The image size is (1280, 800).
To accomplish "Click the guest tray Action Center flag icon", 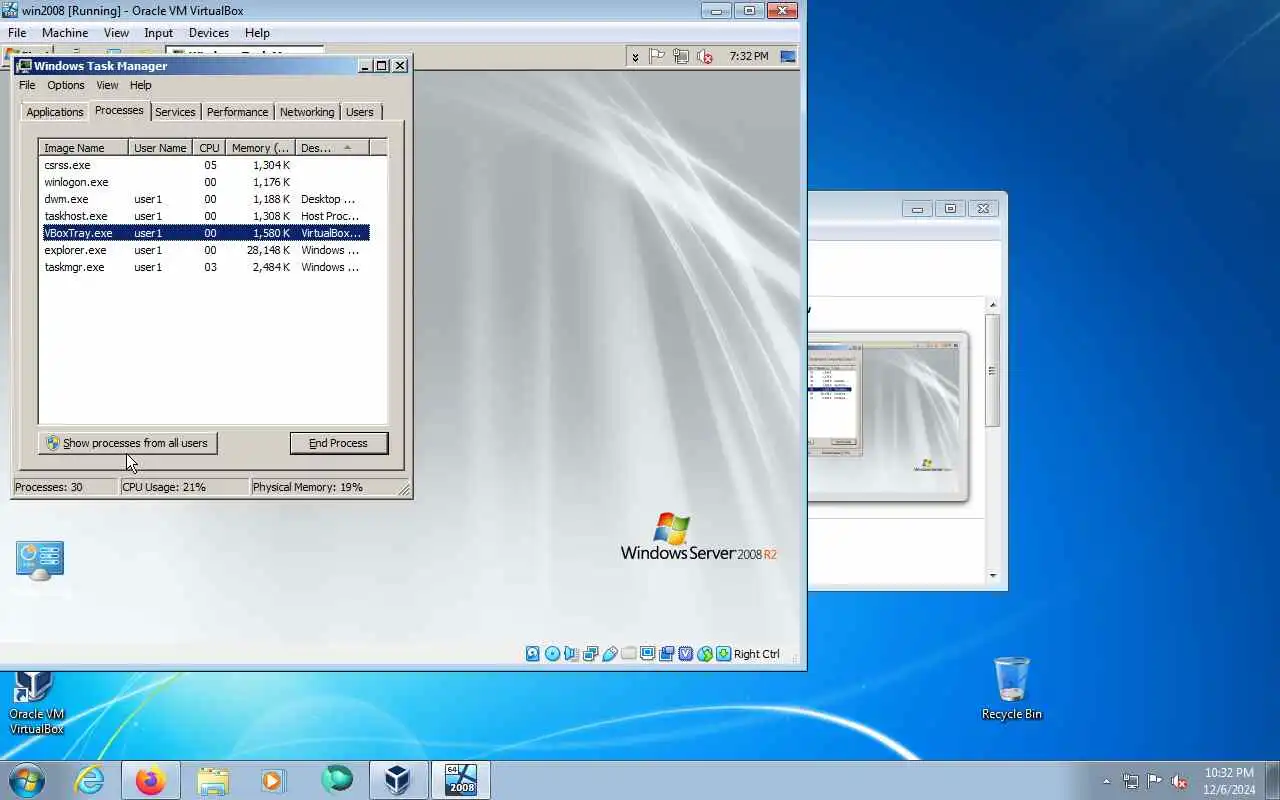I will click(x=657, y=57).
